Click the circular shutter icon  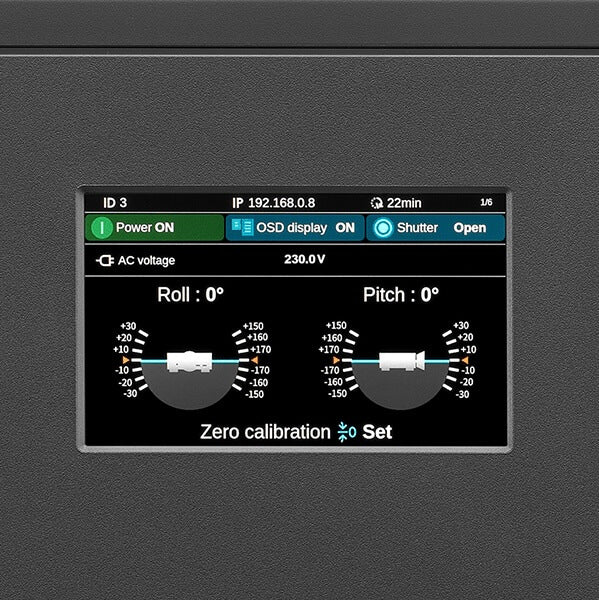coord(383,228)
